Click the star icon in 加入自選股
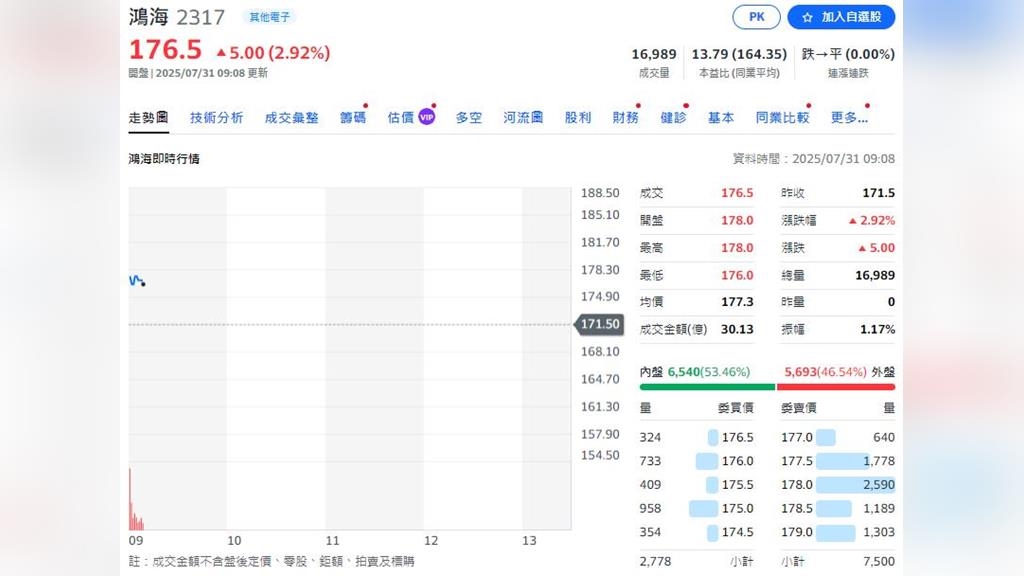The width and height of the screenshot is (1024, 576). click(807, 18)
